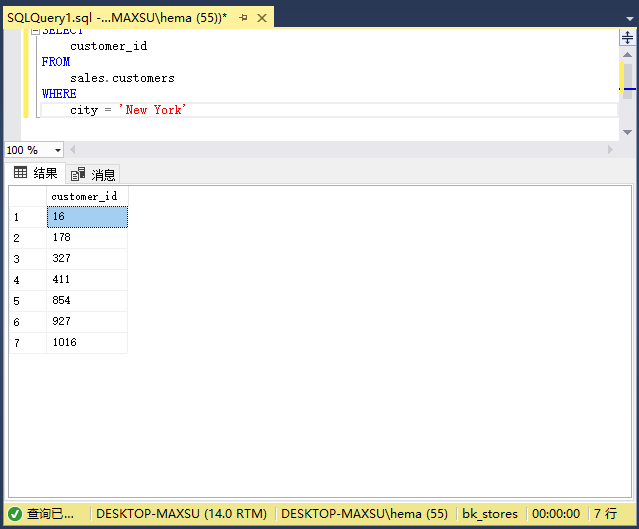Click the editor vertical scroll up arrow
639x529 pixels.
pyautogui.click(x=628, y=54)
